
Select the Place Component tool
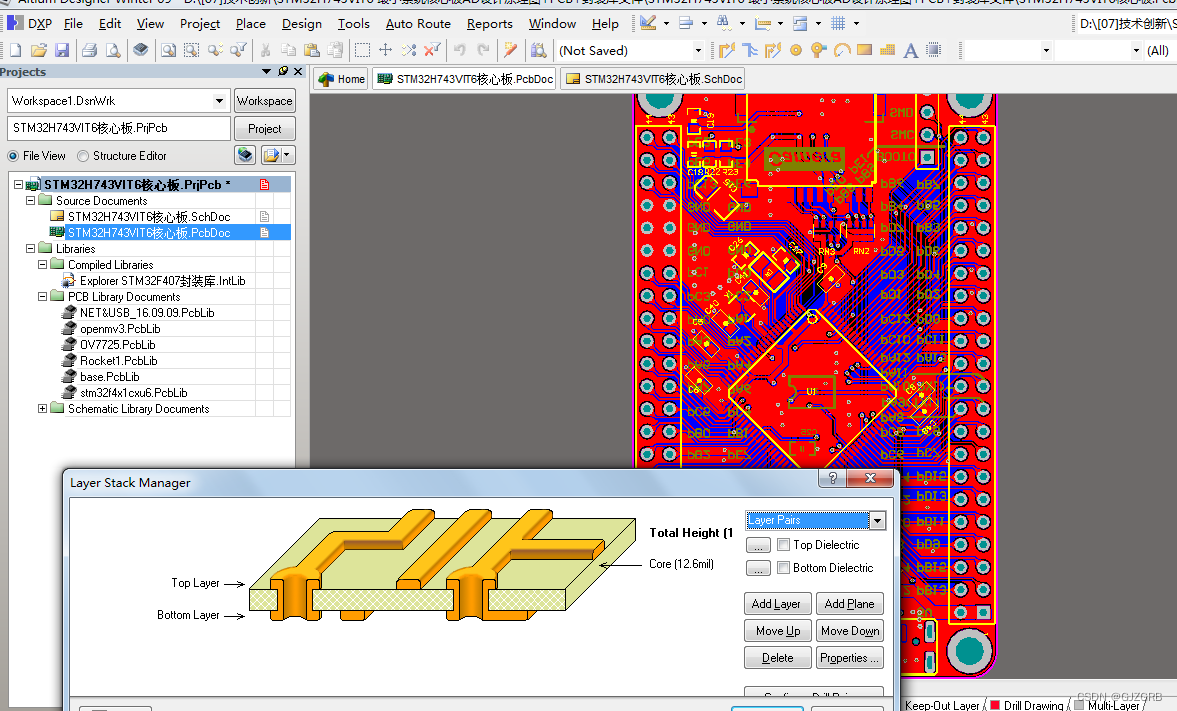(x=934, y=50)
